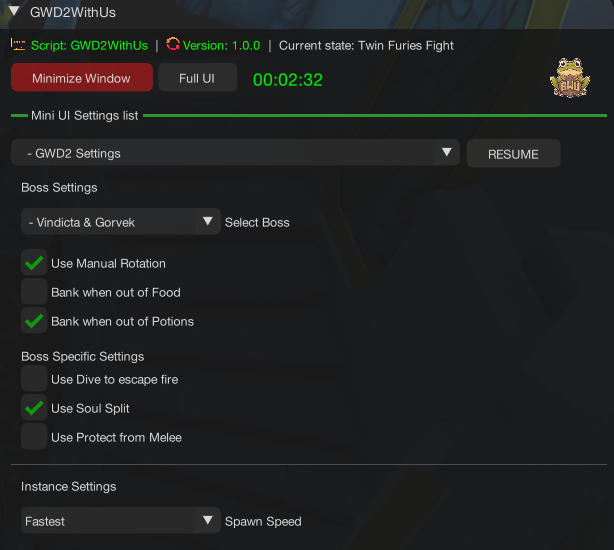Click the Current state status text

(366, 45)
